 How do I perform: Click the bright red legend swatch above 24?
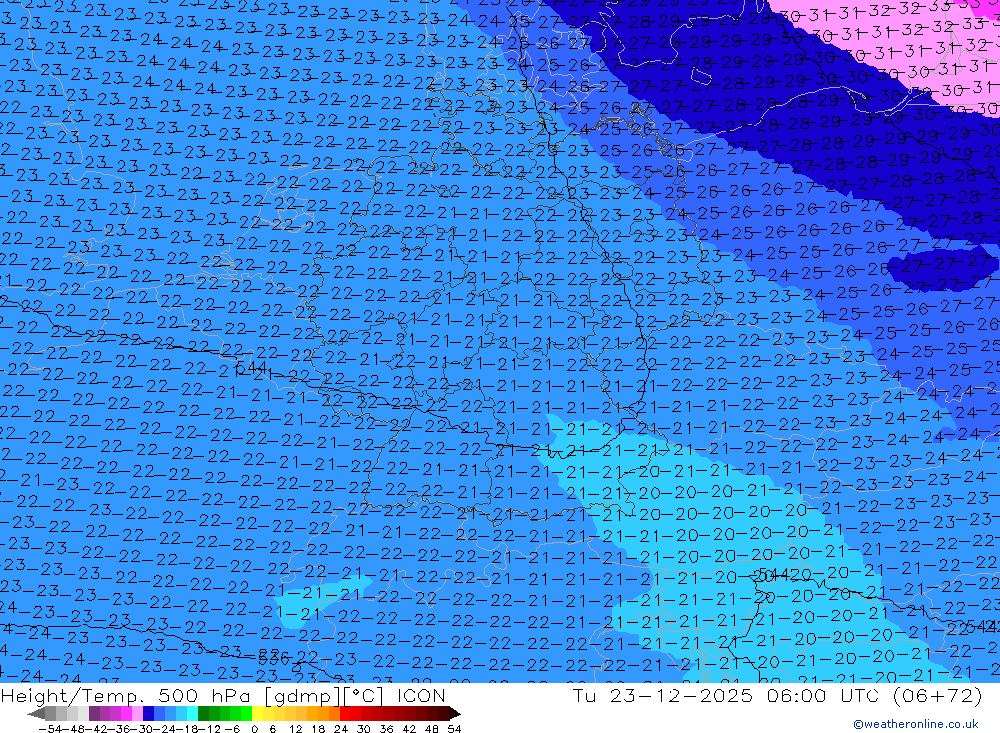(345, 713)
